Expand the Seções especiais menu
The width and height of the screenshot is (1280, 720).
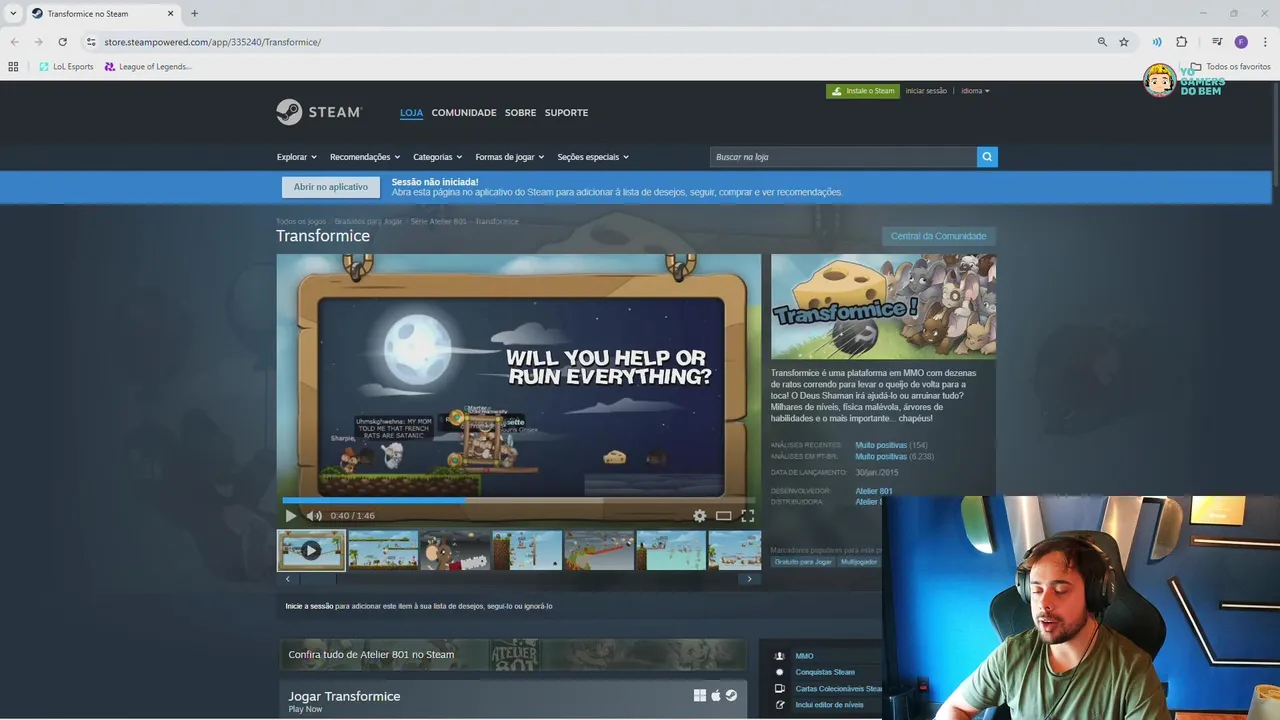click(x=593, y=157)
